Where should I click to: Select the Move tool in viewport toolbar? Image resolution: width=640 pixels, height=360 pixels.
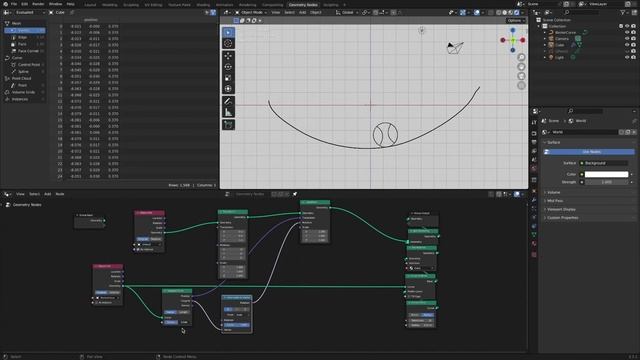(228, 56)
